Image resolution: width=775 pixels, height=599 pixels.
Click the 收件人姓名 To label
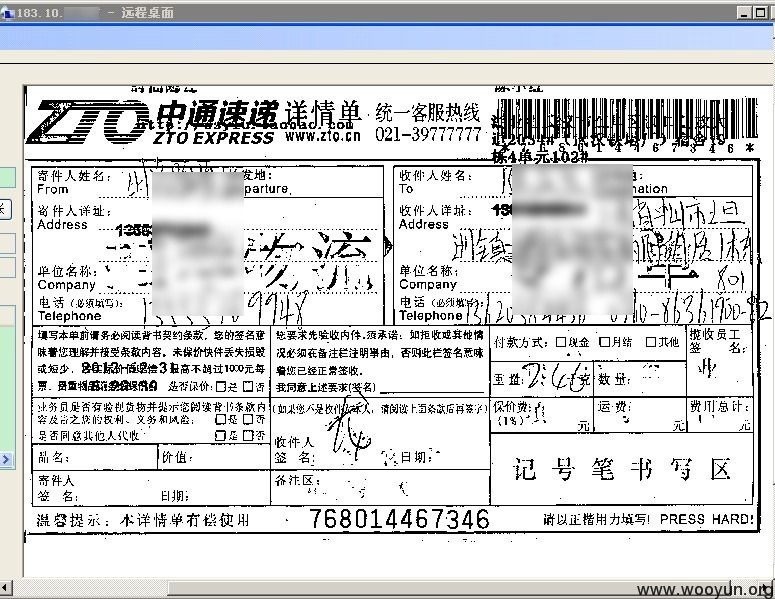point(436,182)
